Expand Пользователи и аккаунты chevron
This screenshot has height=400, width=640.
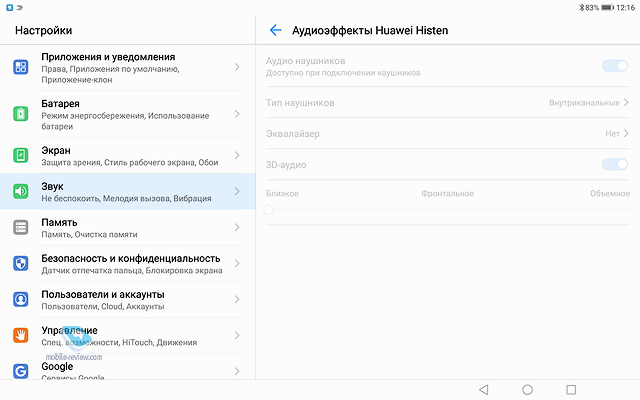pyautogui.click(x=237, y=299)
